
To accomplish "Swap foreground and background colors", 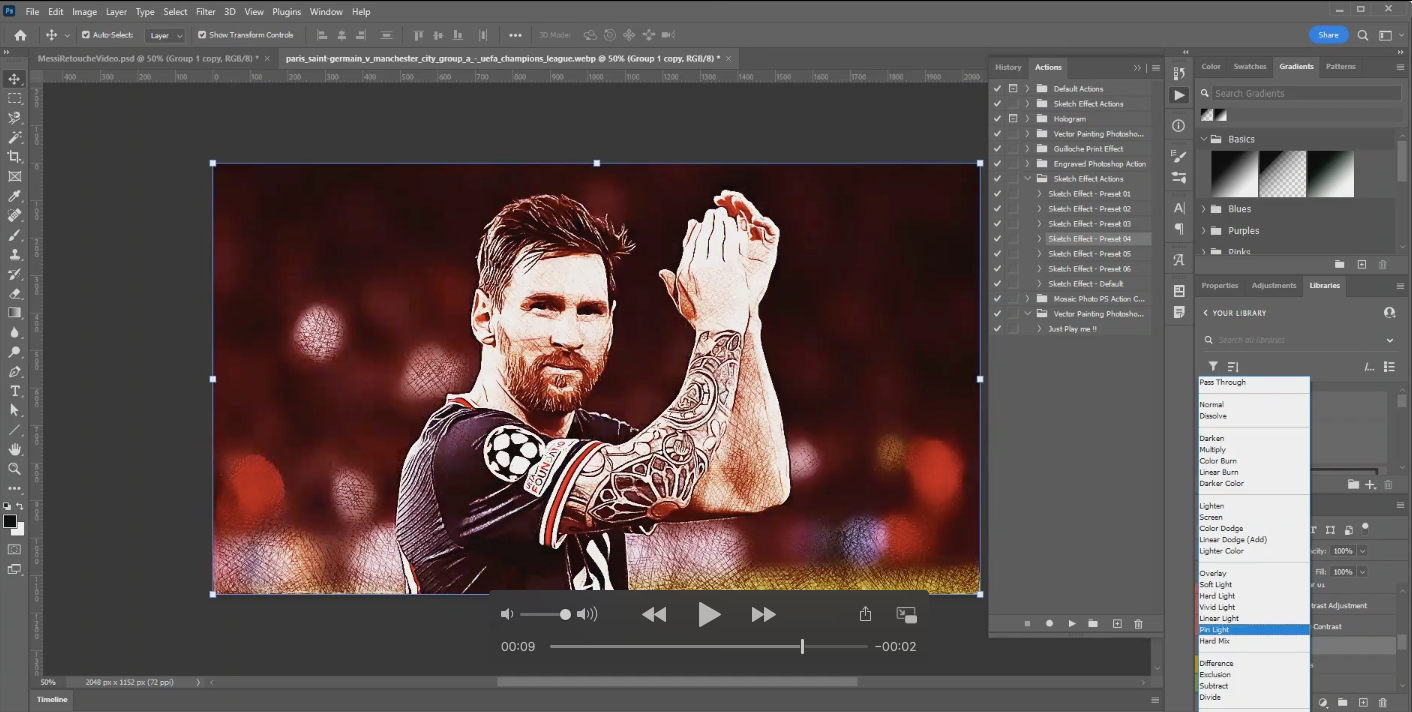I will click(20, 506).
